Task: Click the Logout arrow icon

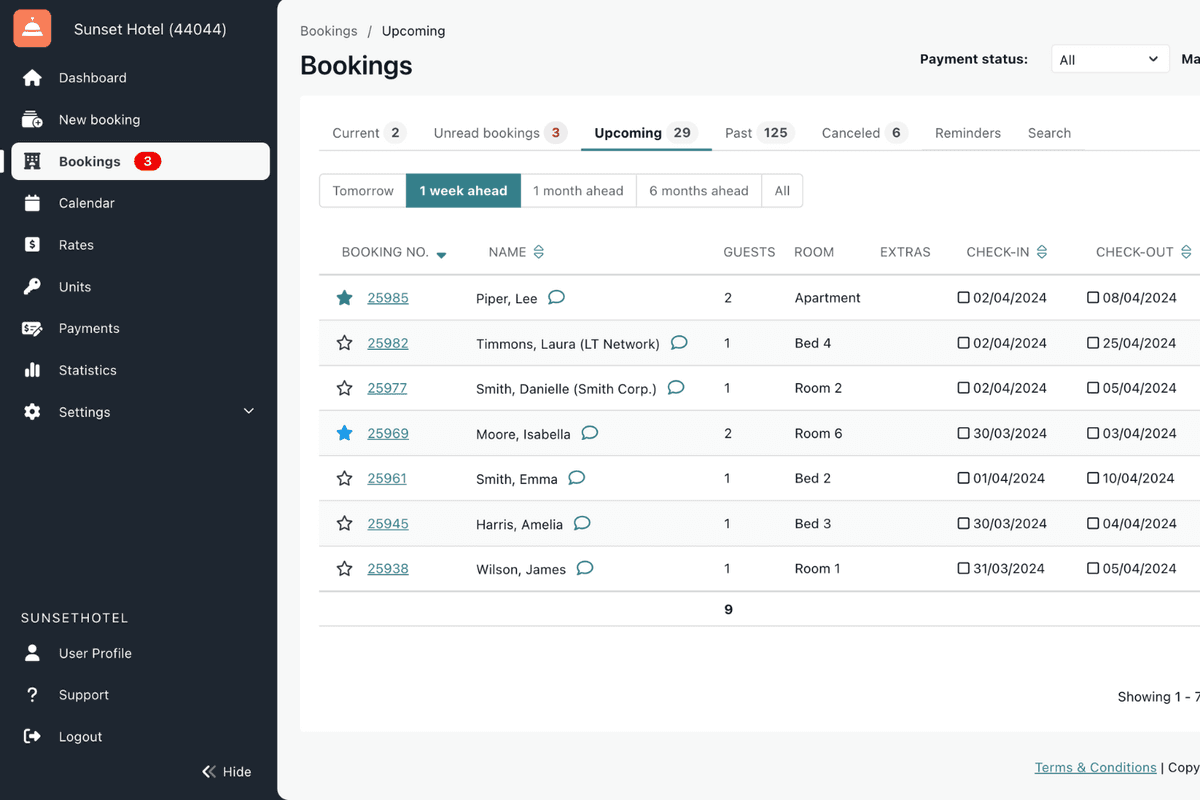Action: pos(32,737)
